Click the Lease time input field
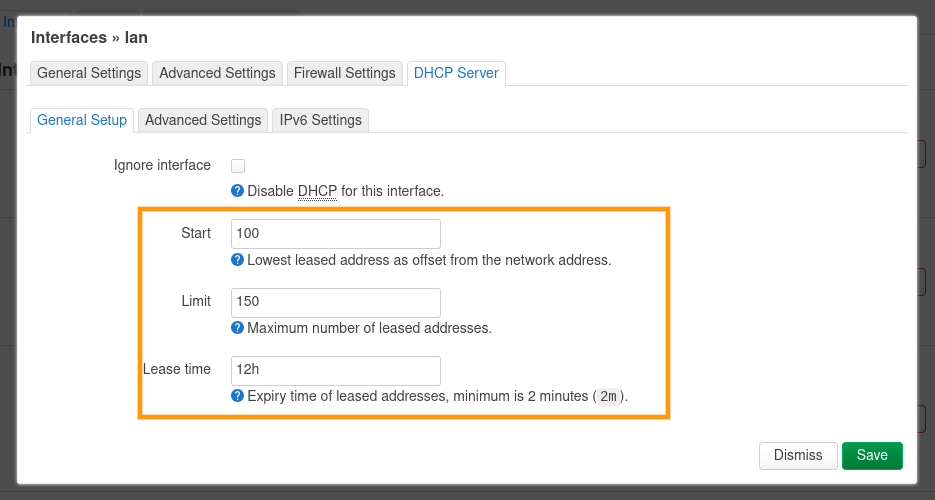This screenshot has height=500, width=935. 336,370
